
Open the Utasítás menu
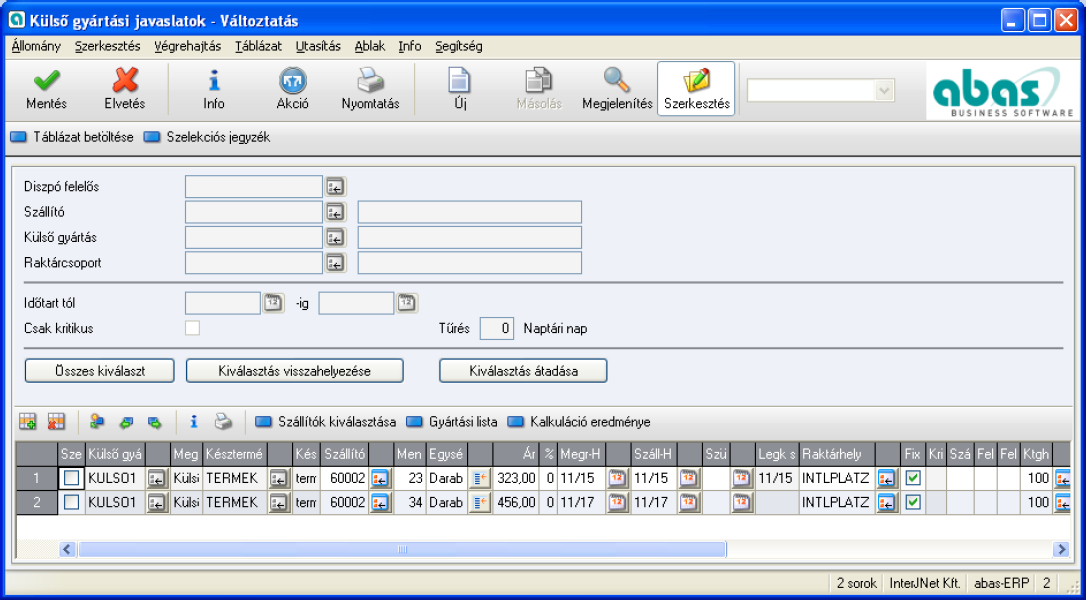pyautogui.click(x=318, y=46)
